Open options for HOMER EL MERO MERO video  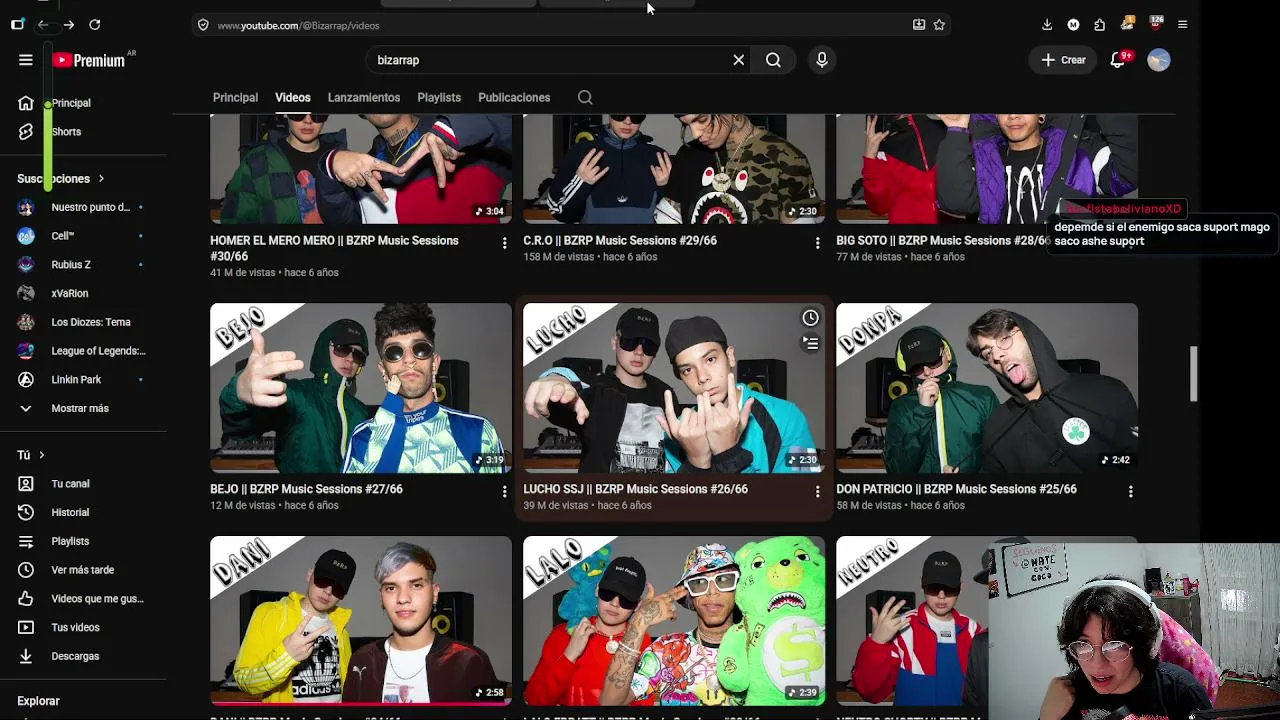coord(504,243)
